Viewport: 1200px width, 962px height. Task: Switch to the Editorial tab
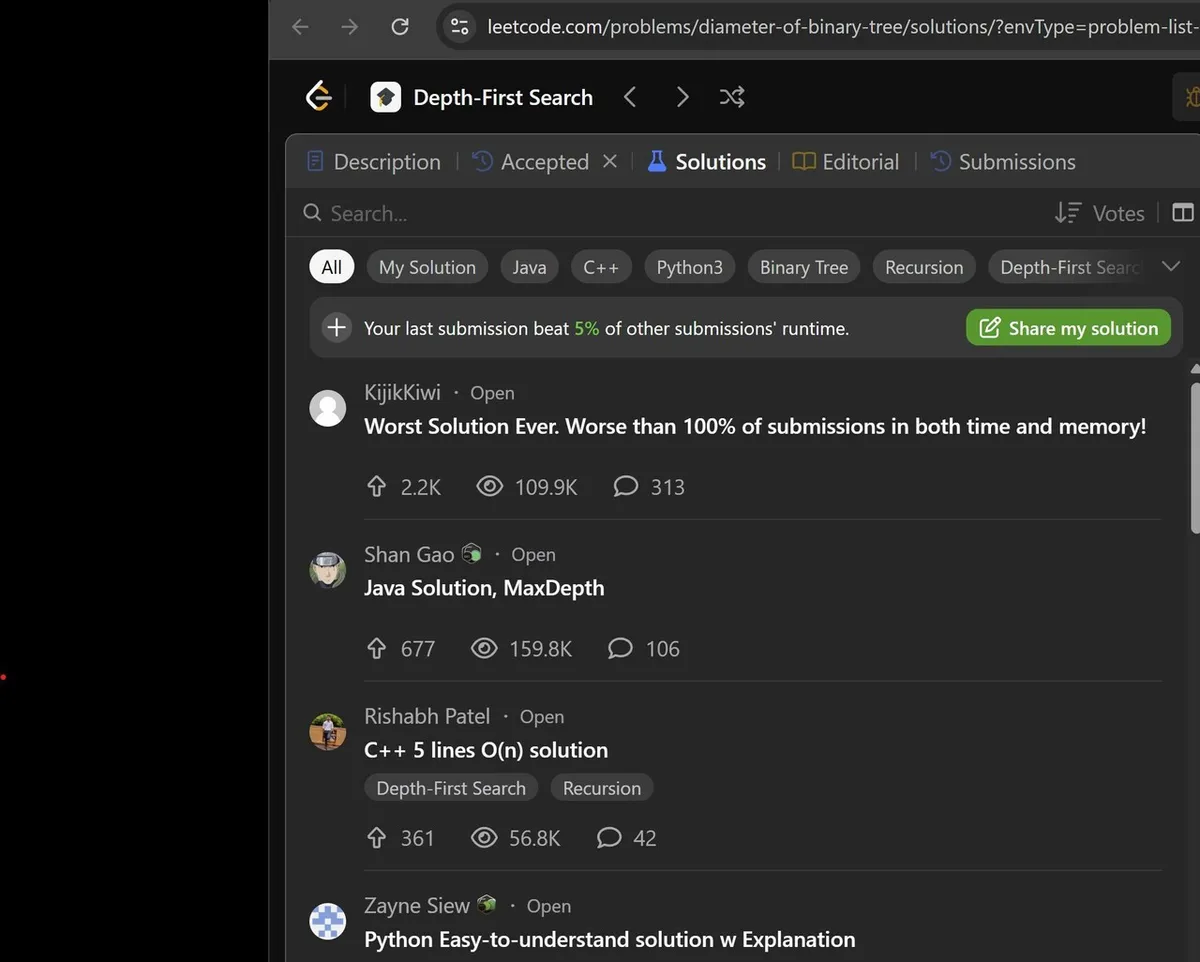[x=846, y=162]
